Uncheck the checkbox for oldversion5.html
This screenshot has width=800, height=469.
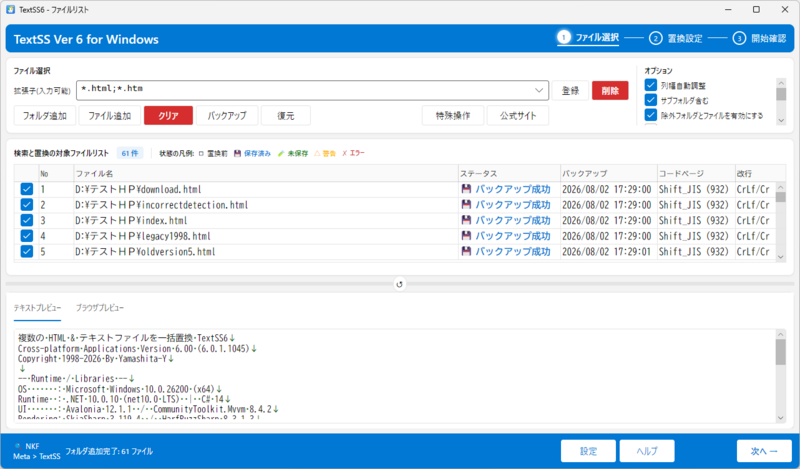(27, 251)
